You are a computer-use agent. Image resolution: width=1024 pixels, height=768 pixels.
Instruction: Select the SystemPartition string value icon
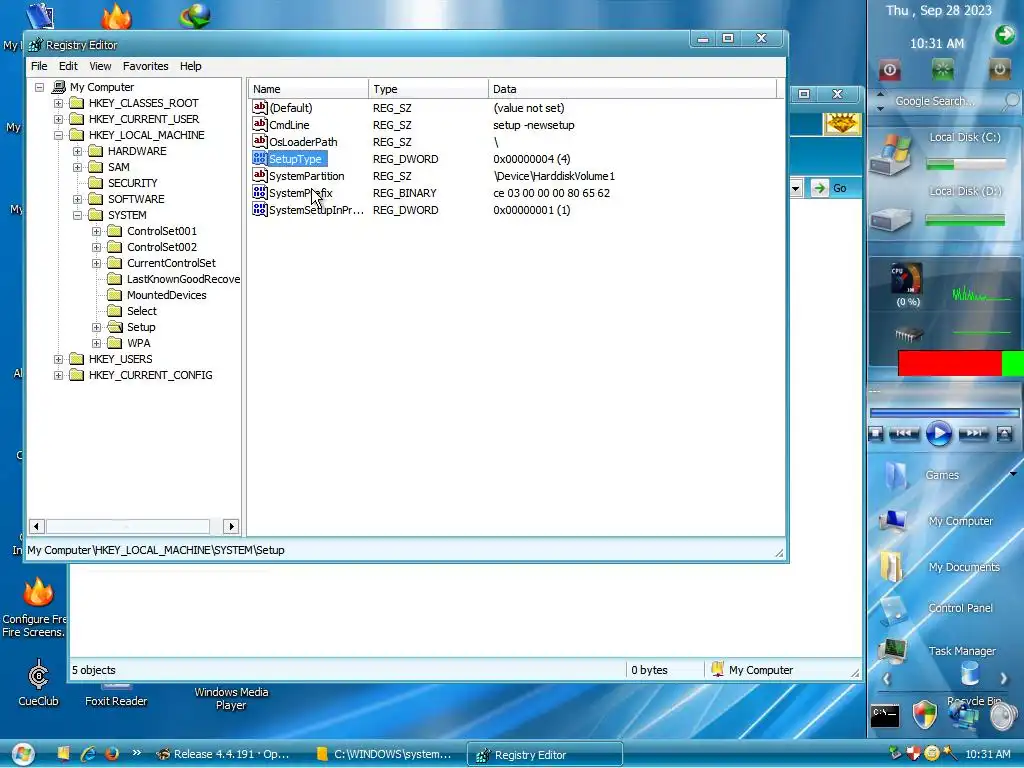(259, 175)
